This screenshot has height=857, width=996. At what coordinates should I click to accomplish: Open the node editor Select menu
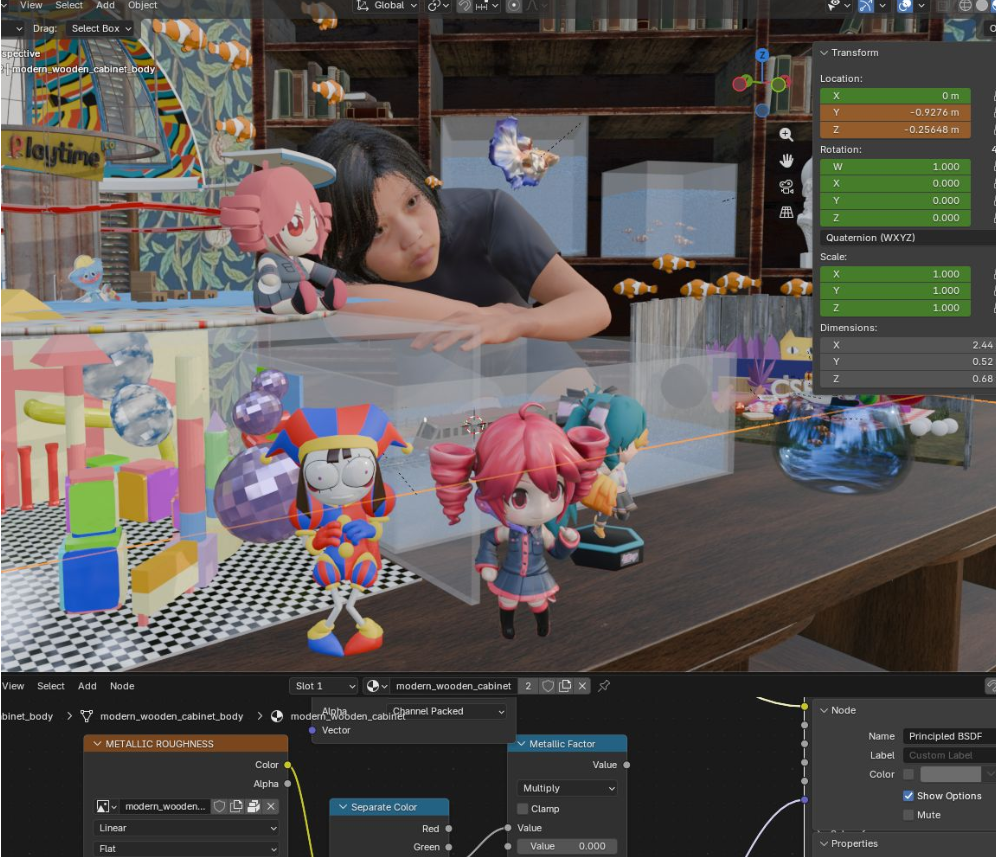pyautogui.click(x=51, y=685)
